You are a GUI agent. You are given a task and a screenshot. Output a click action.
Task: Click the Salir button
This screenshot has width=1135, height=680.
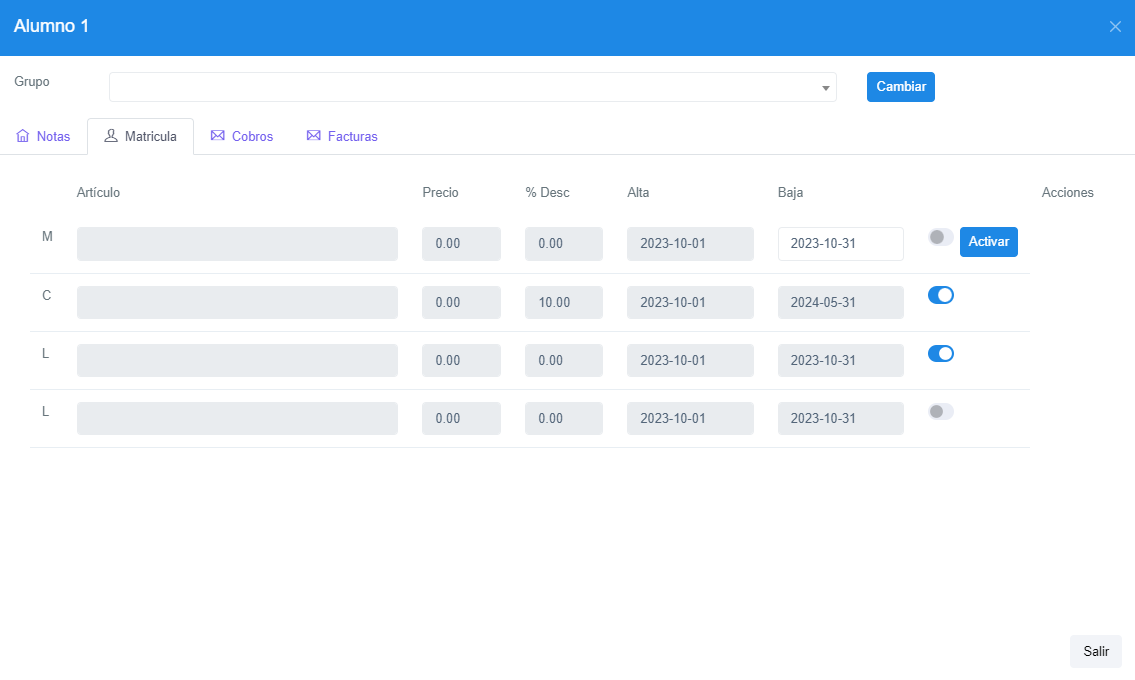click(x=1095, y=651)
